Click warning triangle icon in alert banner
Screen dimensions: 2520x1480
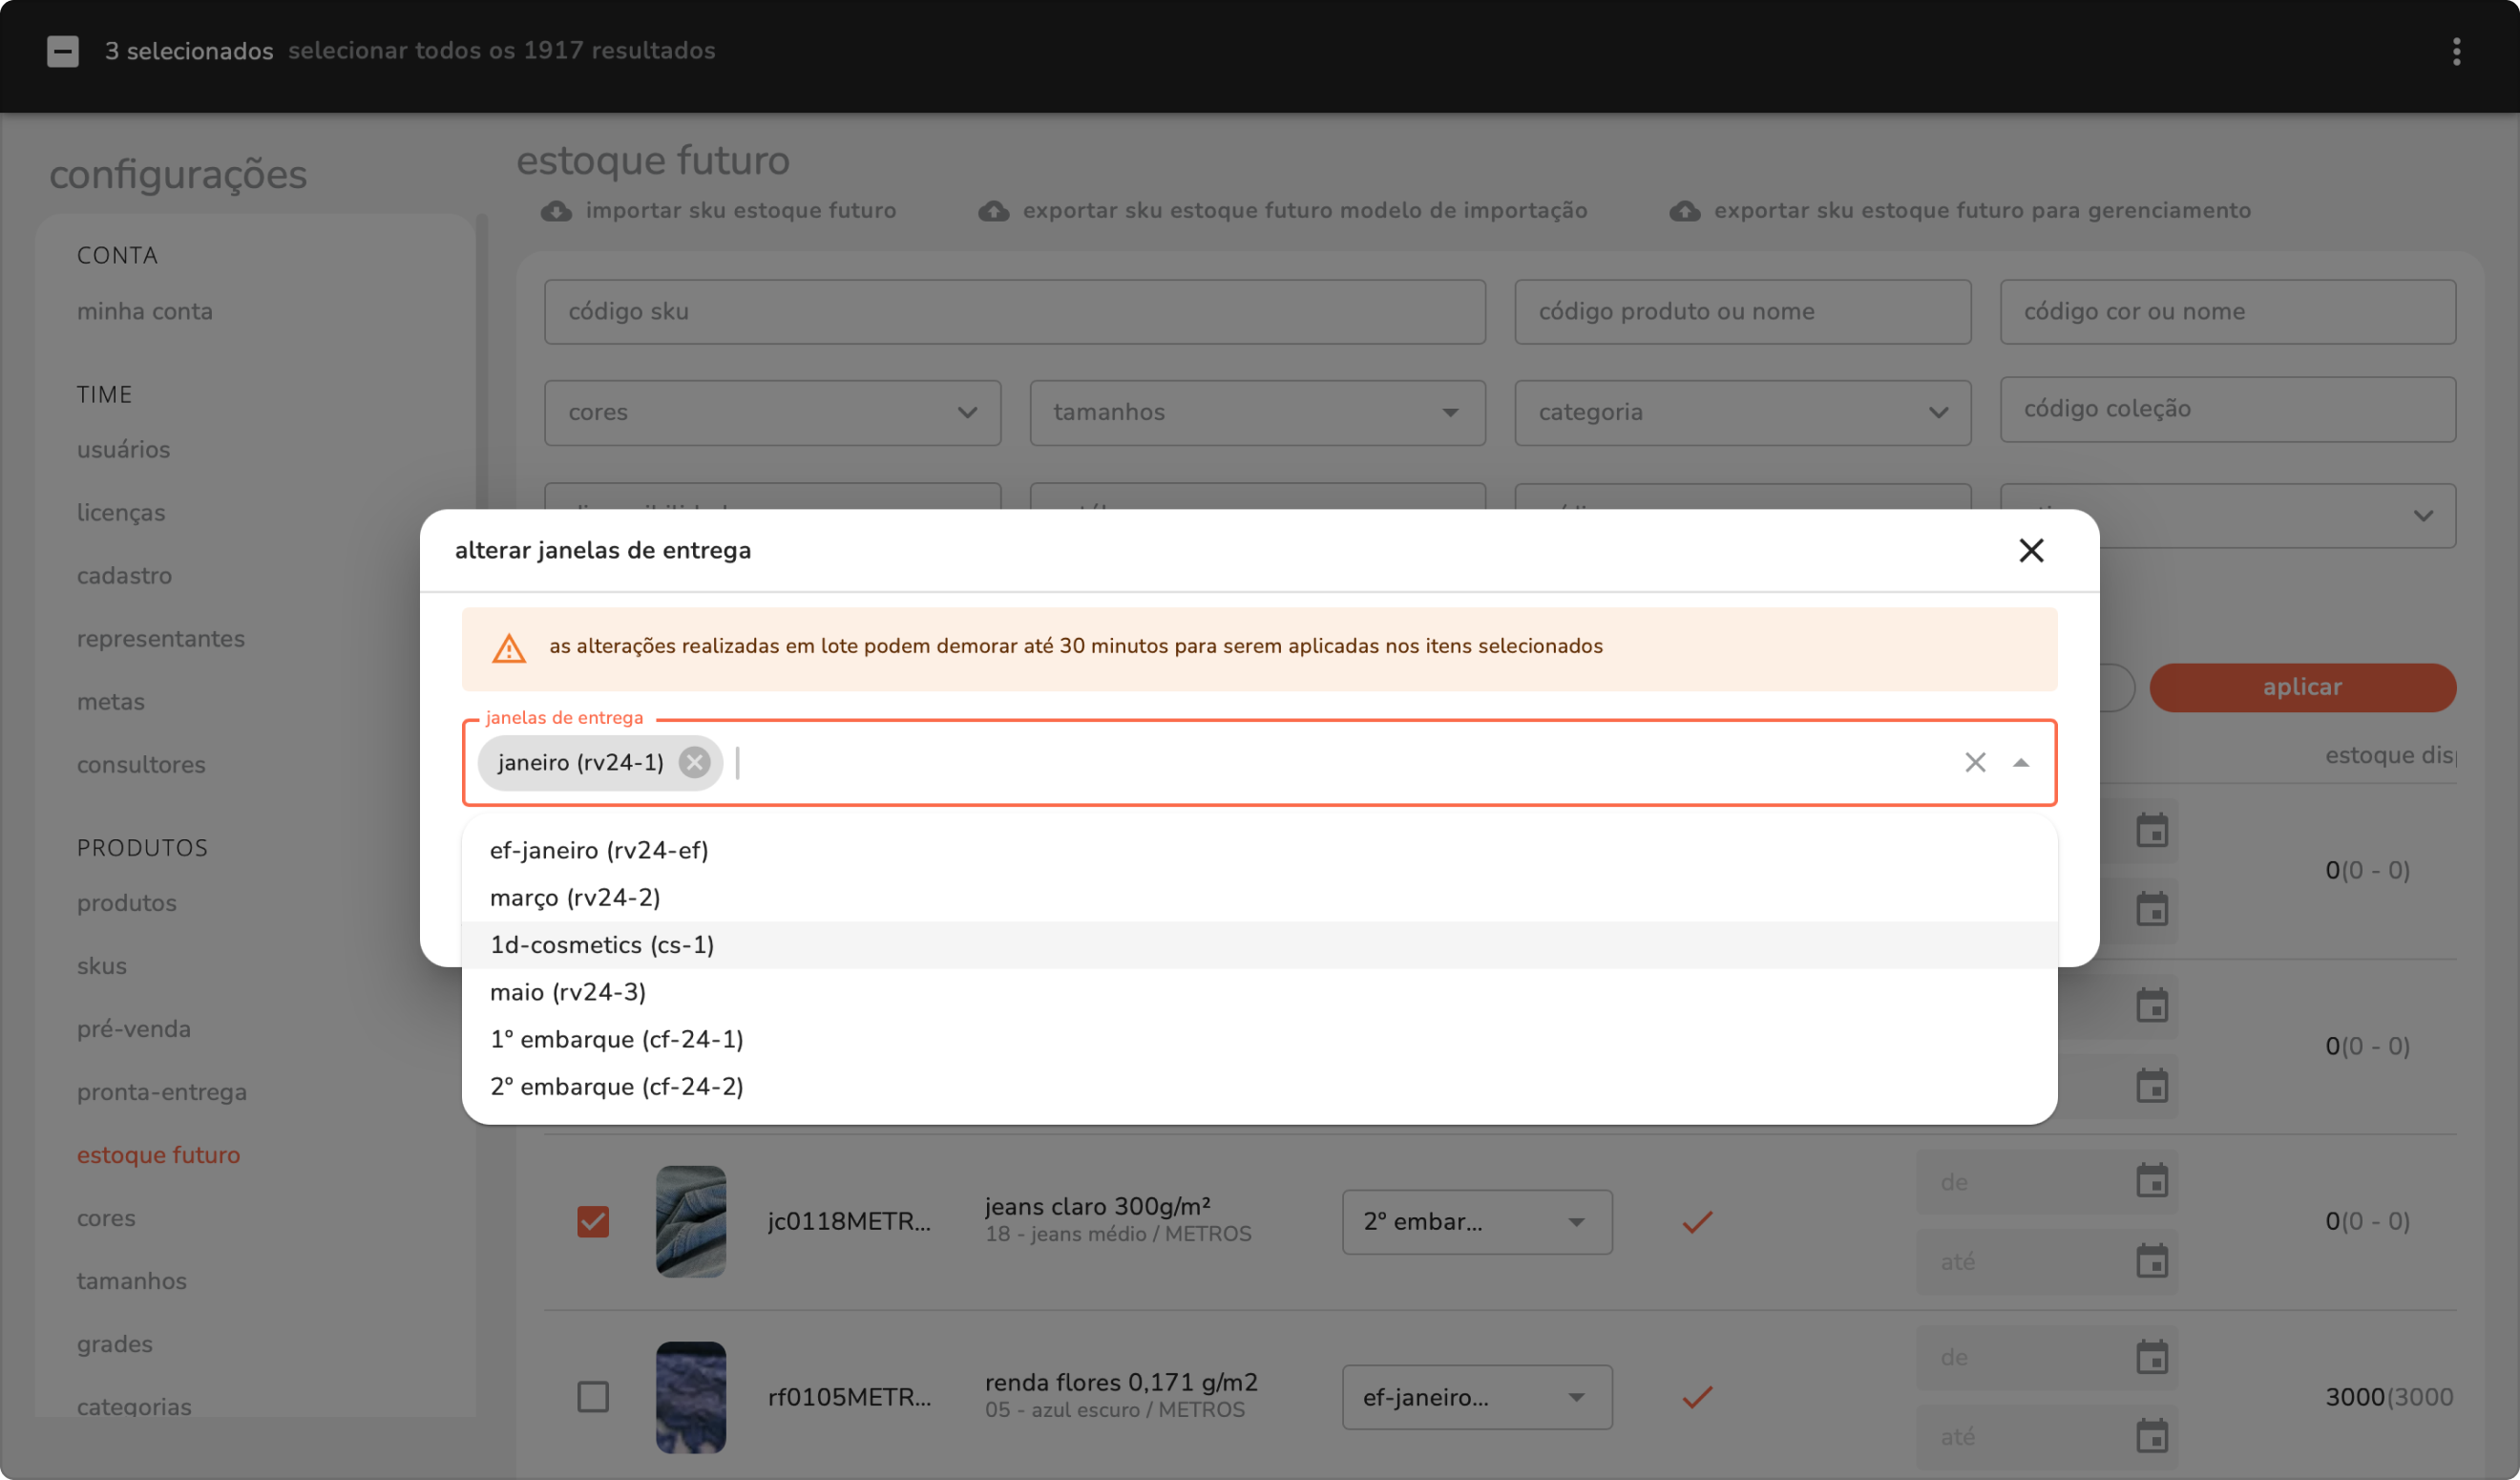pos(509,648)
